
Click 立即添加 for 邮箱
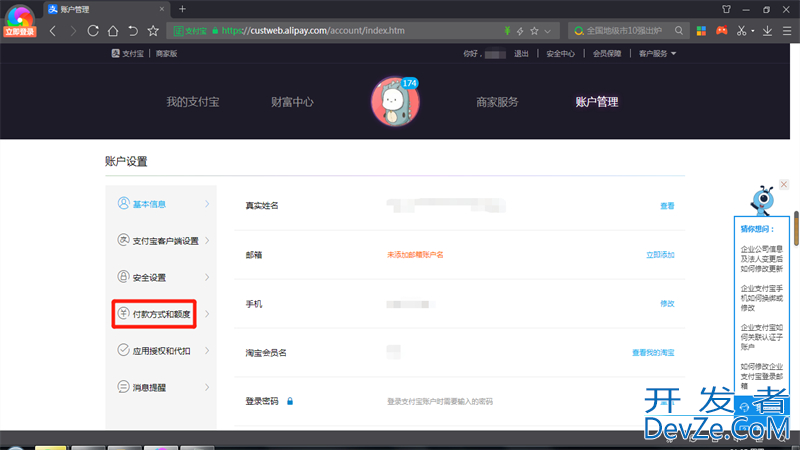pyautogui.click(x=660, y=255)
